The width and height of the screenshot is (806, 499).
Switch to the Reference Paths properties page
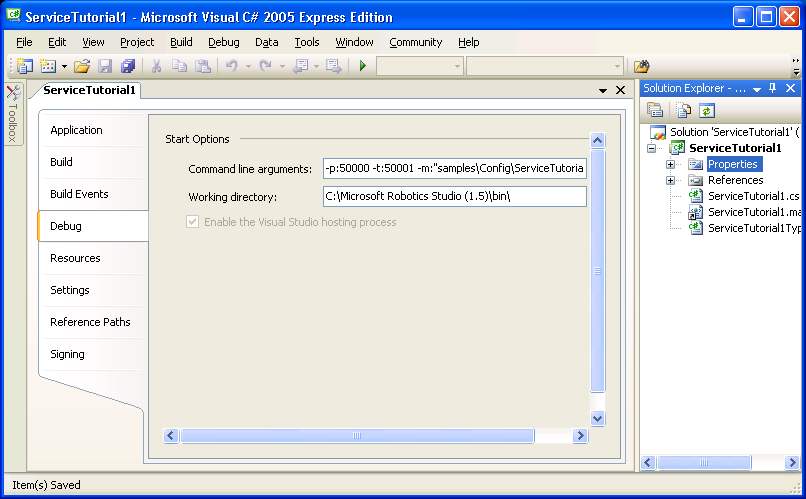click(90, 322)
